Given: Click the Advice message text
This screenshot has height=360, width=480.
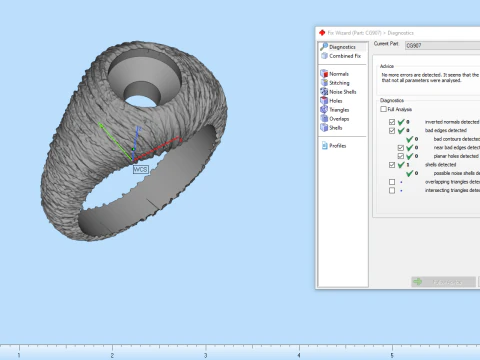Looking at the screenshot, I should (x=430, y=78).
